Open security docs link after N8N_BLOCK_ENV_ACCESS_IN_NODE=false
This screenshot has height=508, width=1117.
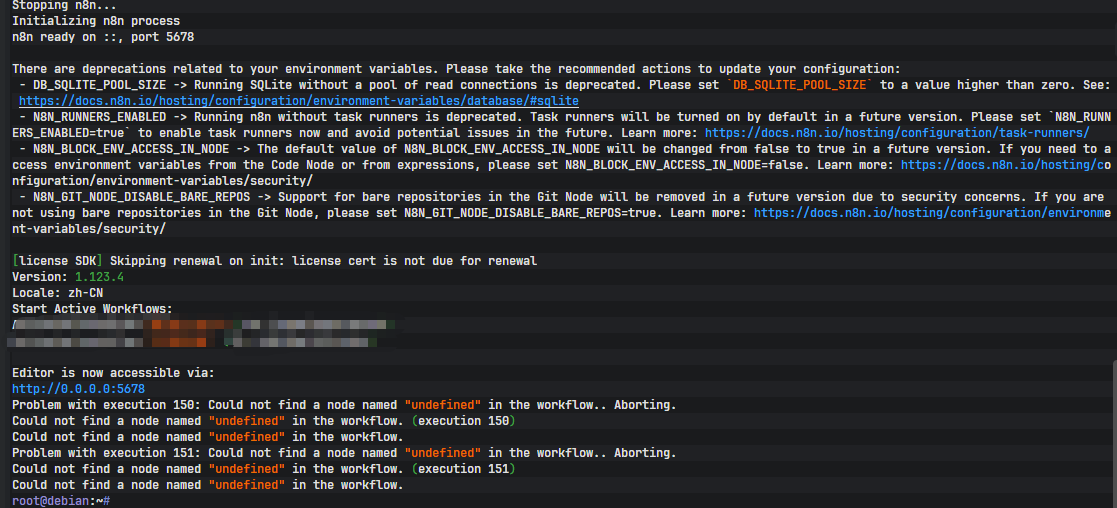[1005, 165]
